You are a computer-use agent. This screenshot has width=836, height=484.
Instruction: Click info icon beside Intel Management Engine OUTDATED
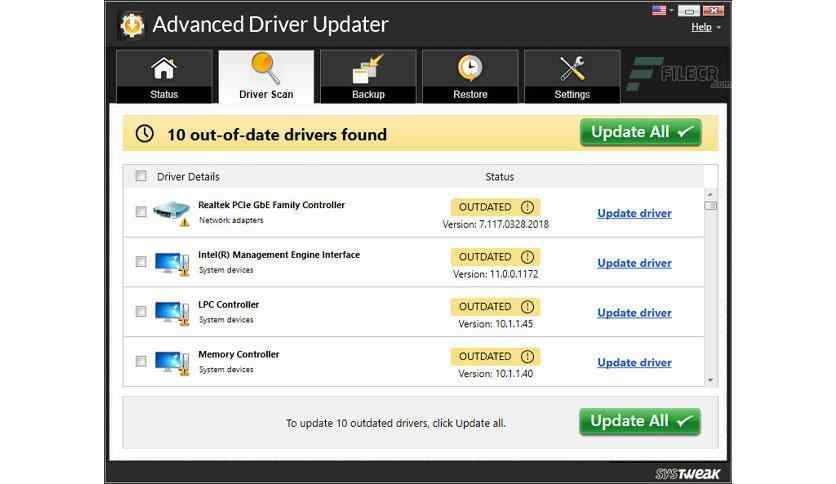tap(528, 257)
